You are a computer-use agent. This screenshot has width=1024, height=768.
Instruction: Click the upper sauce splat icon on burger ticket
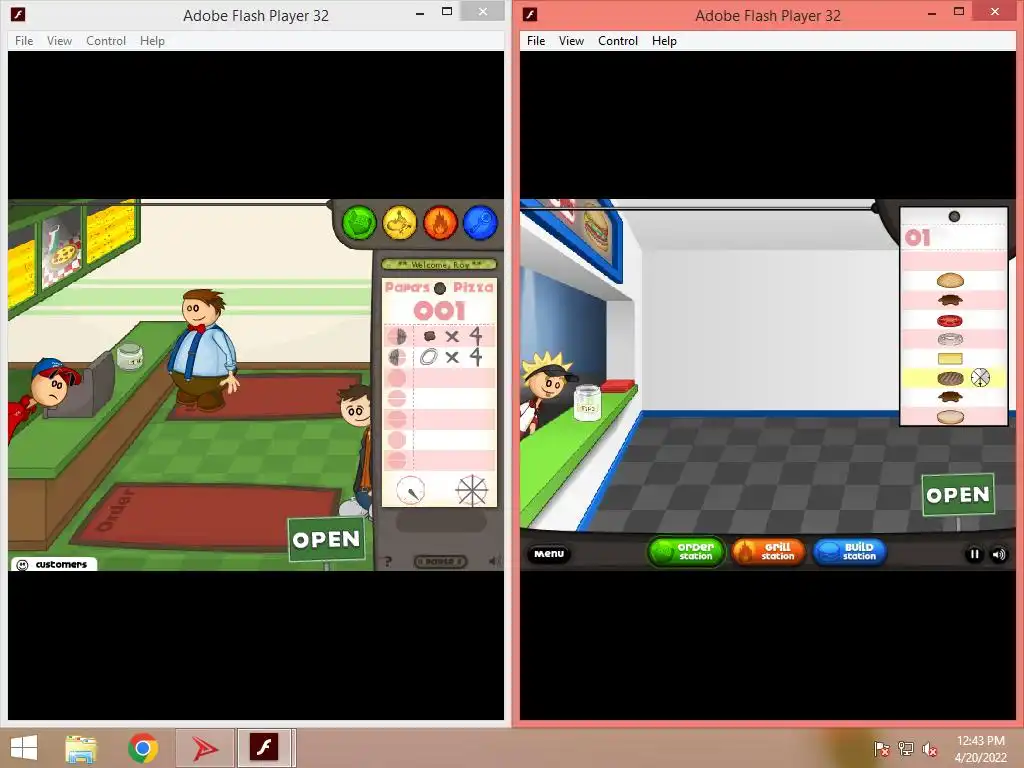pos(950,300)
